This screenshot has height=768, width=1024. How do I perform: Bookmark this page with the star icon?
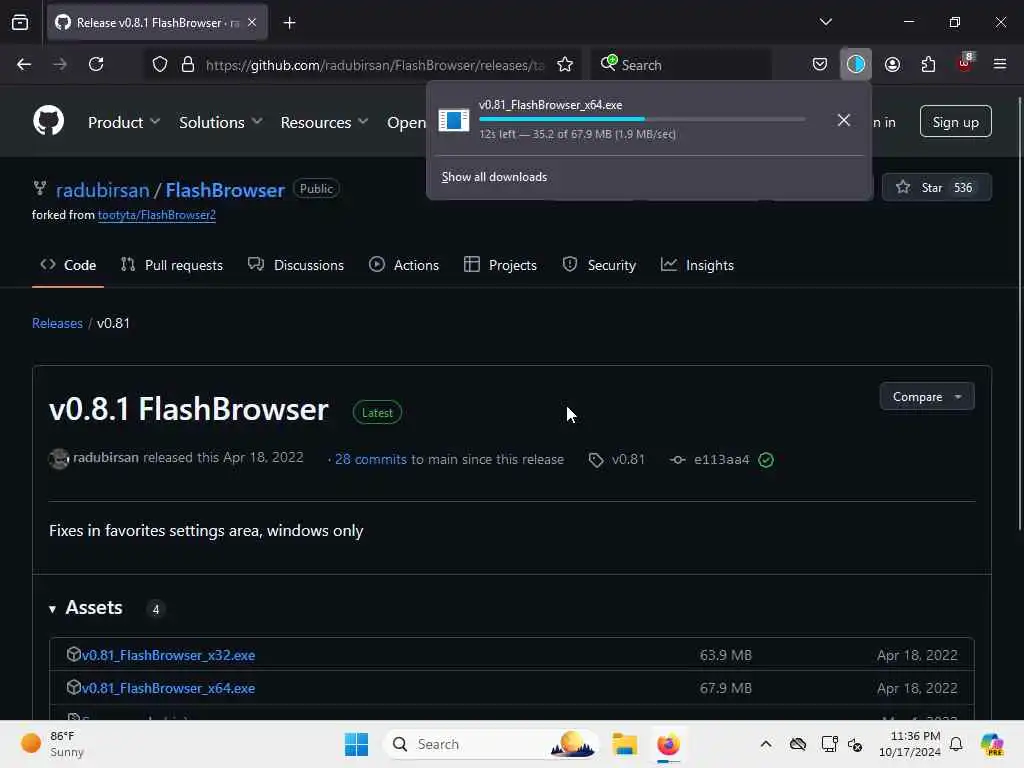click(565, 65)
